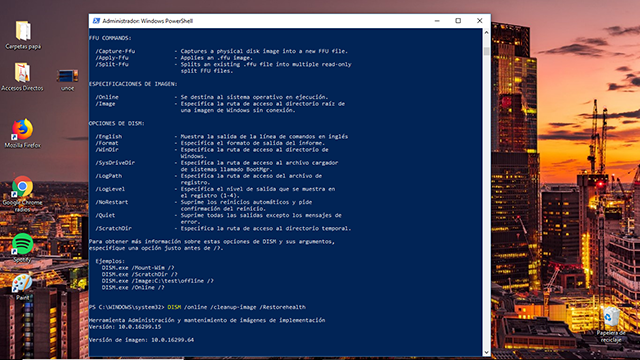Maximize the PowerShell window
This screenshot has height=360, width=640.
(458, 21)
